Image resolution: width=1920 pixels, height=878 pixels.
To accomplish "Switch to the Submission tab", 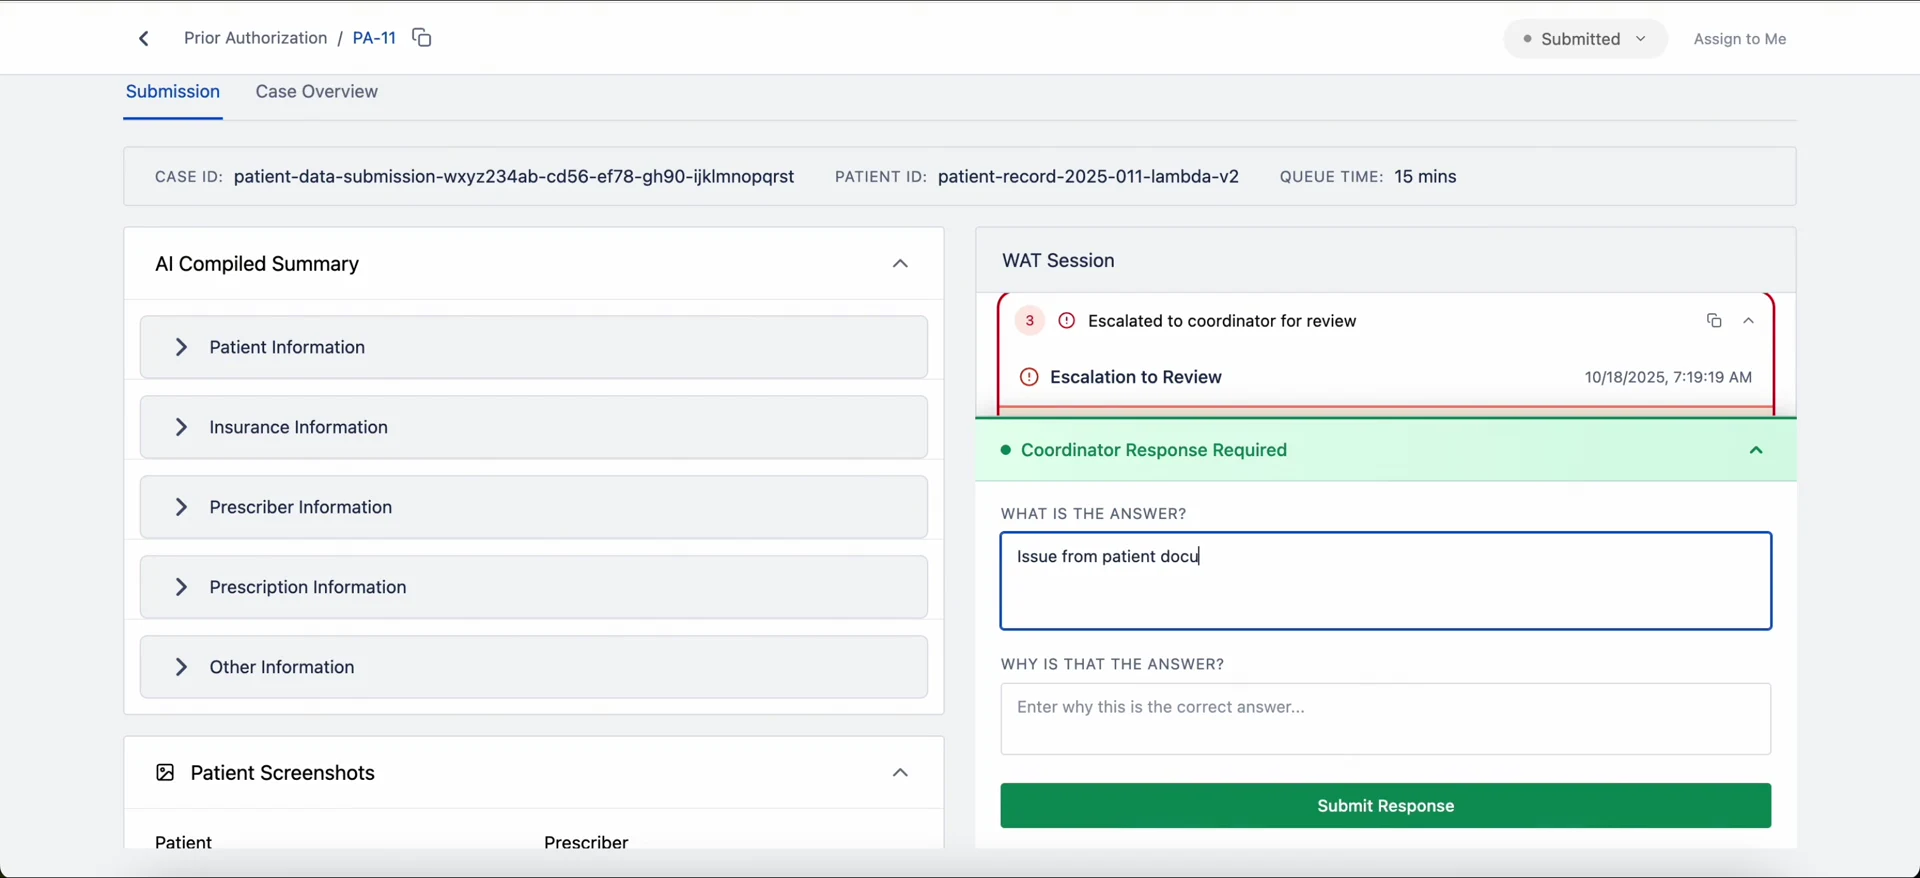I will [173, 92].
